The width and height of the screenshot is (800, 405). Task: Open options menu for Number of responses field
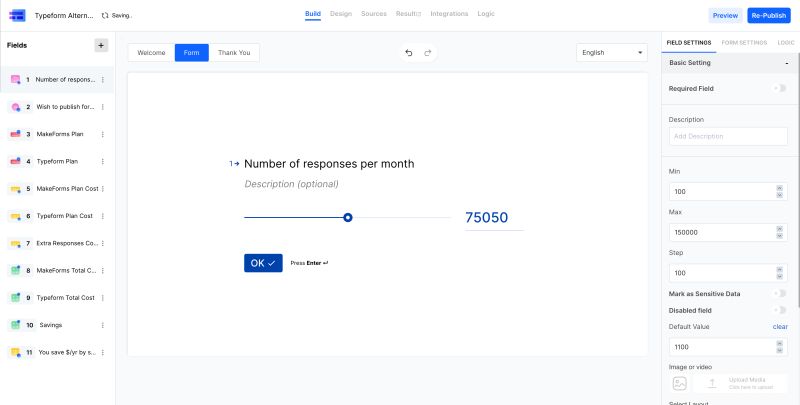click(103, 80)
